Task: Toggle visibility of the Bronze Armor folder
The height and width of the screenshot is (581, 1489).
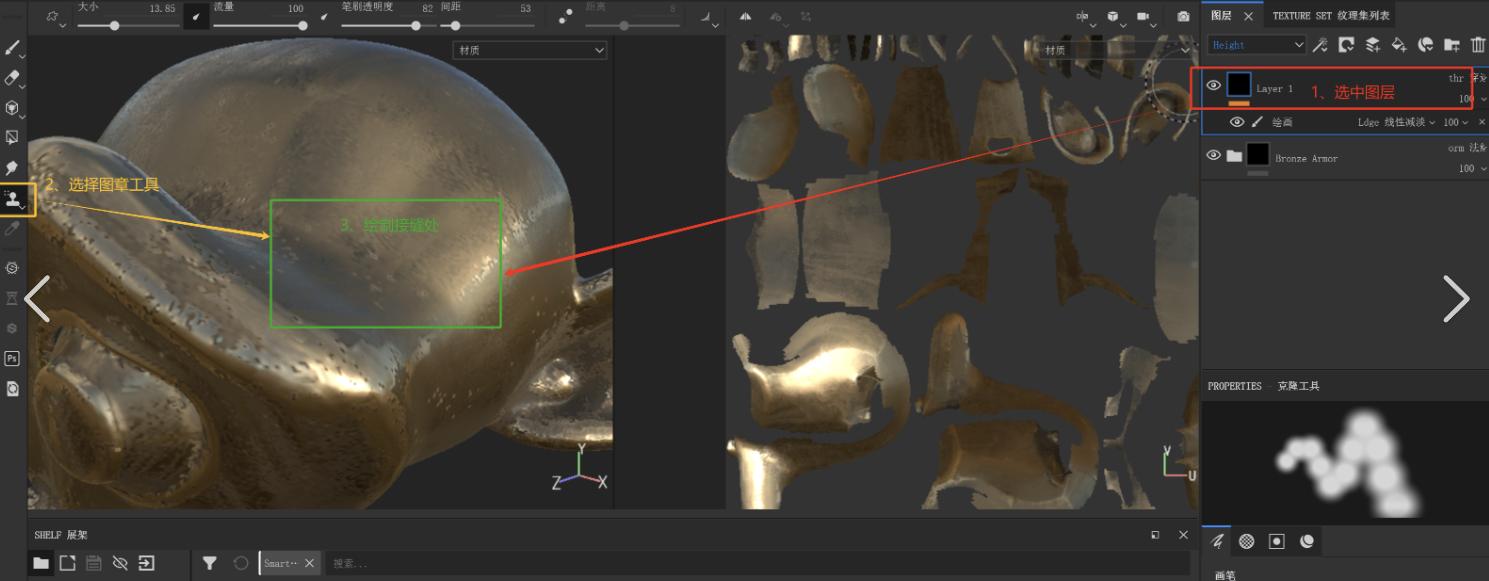Action: click(1214, 156)
